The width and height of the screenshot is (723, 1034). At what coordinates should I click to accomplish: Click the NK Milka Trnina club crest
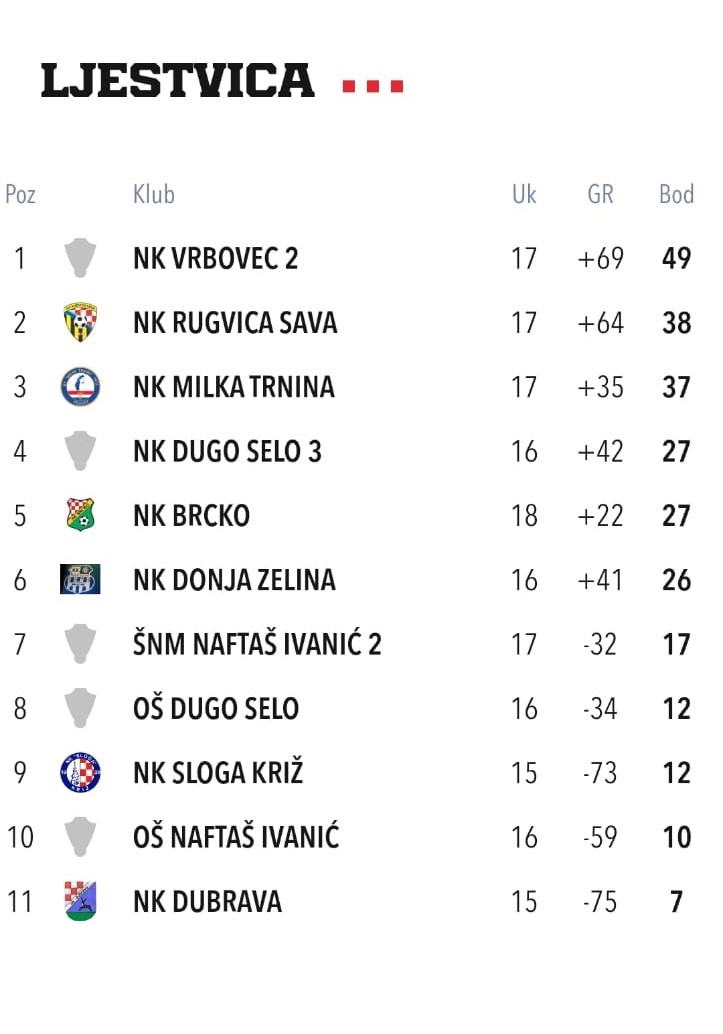coord(80,386)
